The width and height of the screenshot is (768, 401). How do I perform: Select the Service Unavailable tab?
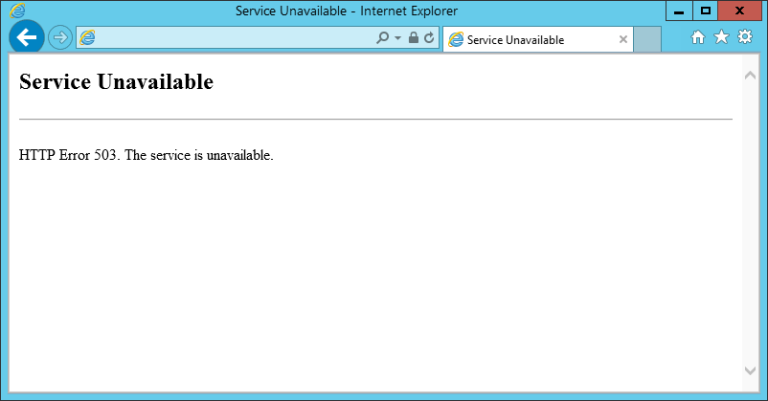point(538,40)
